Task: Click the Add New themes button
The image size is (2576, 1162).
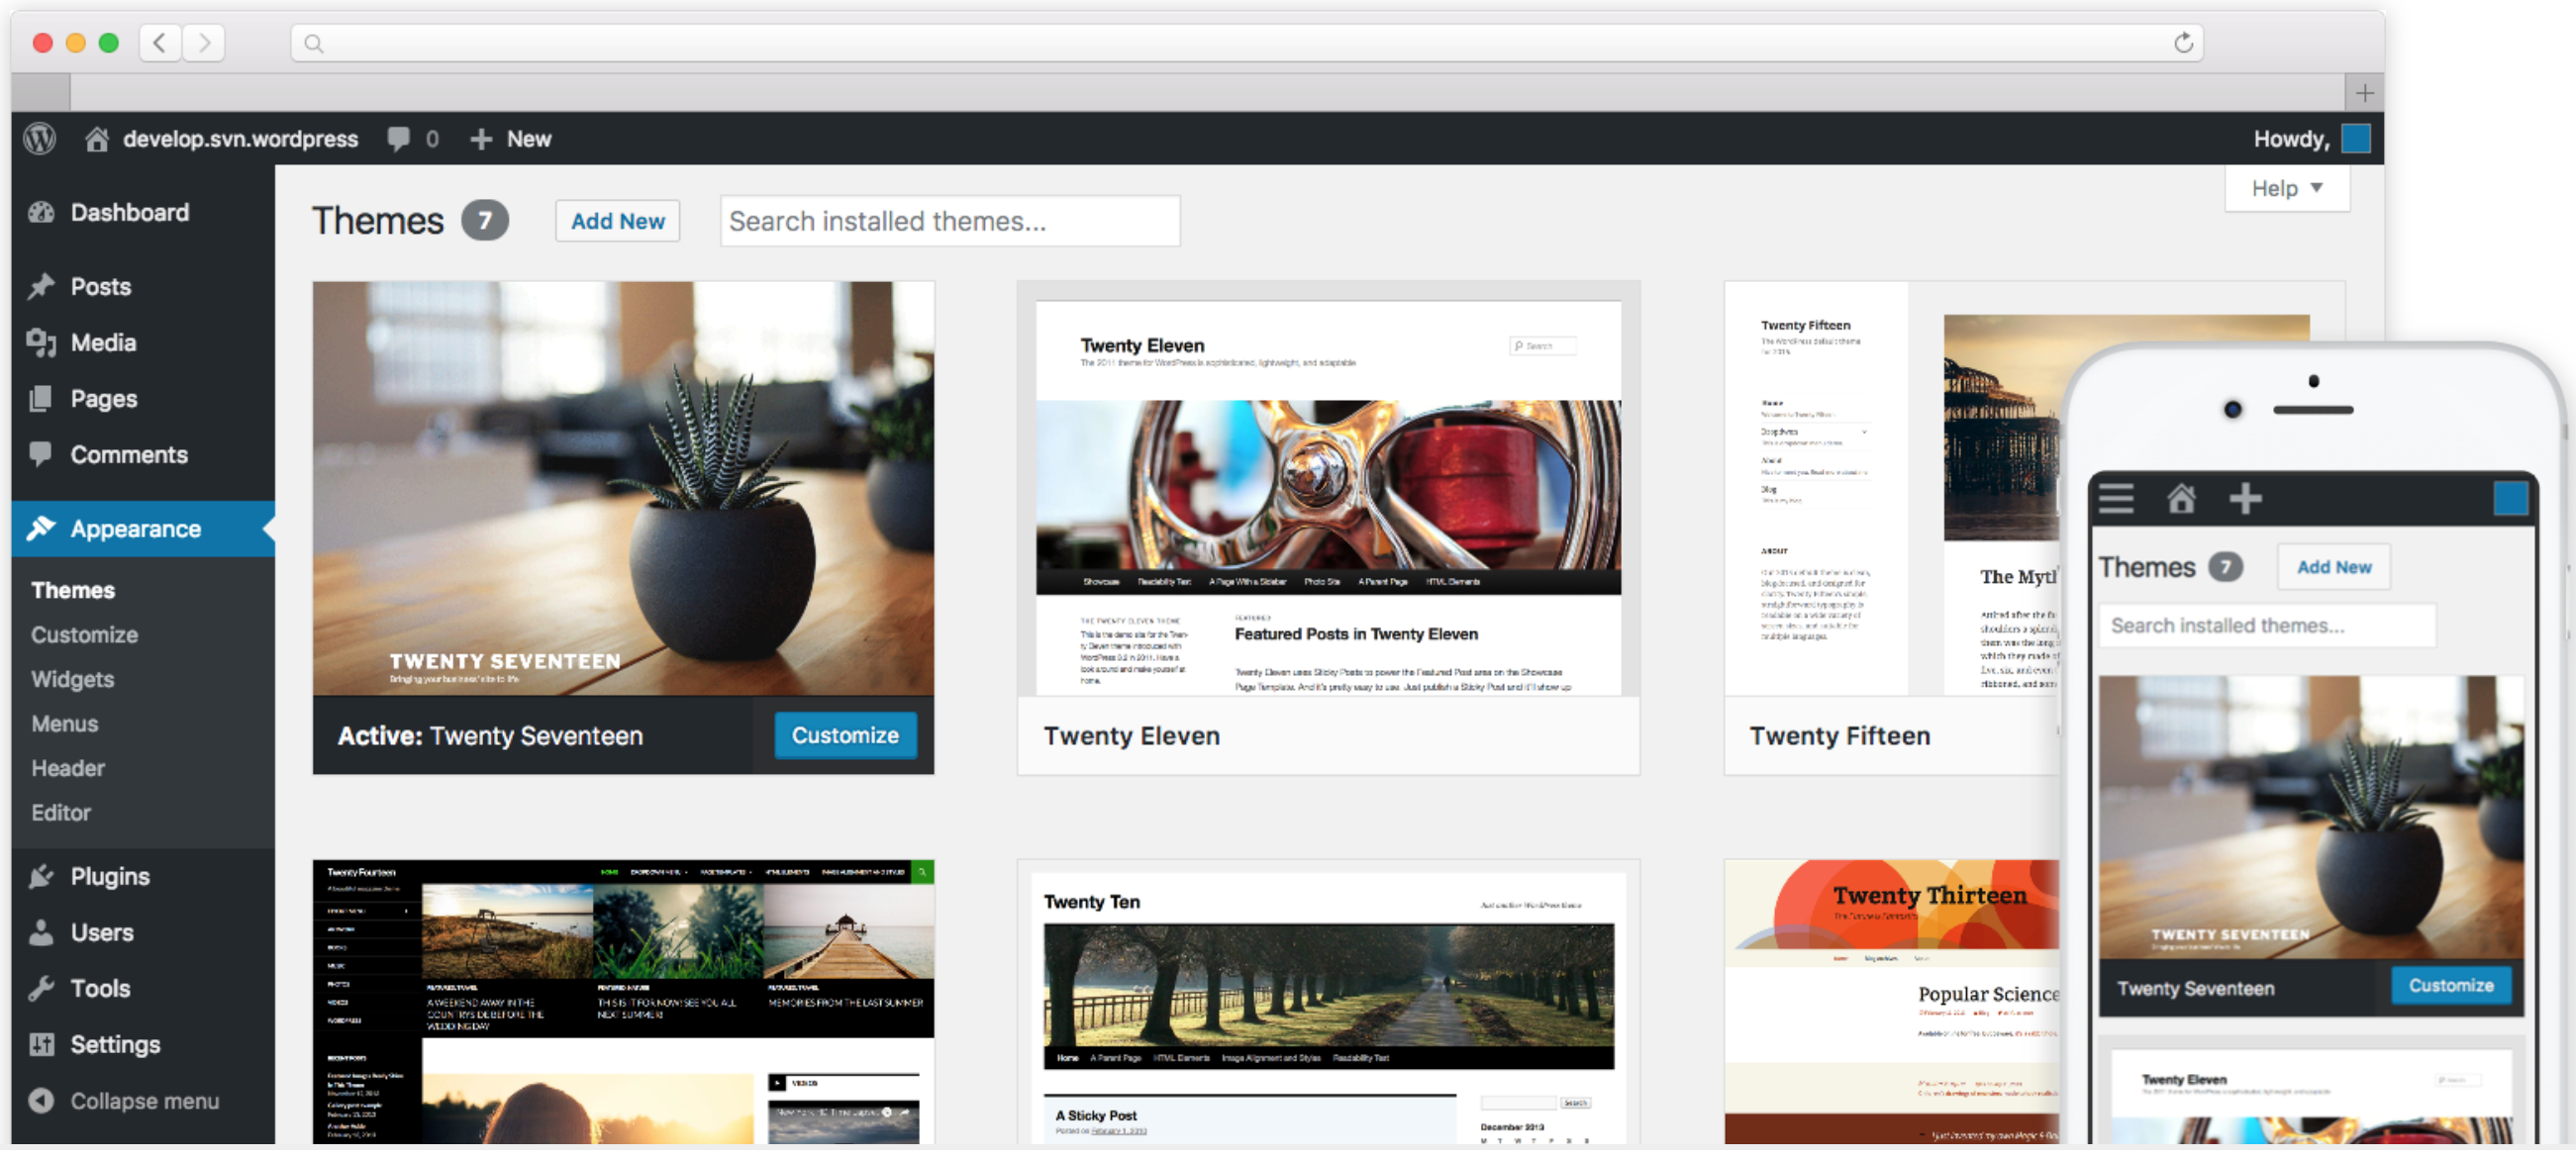Action: pos(617,223)
